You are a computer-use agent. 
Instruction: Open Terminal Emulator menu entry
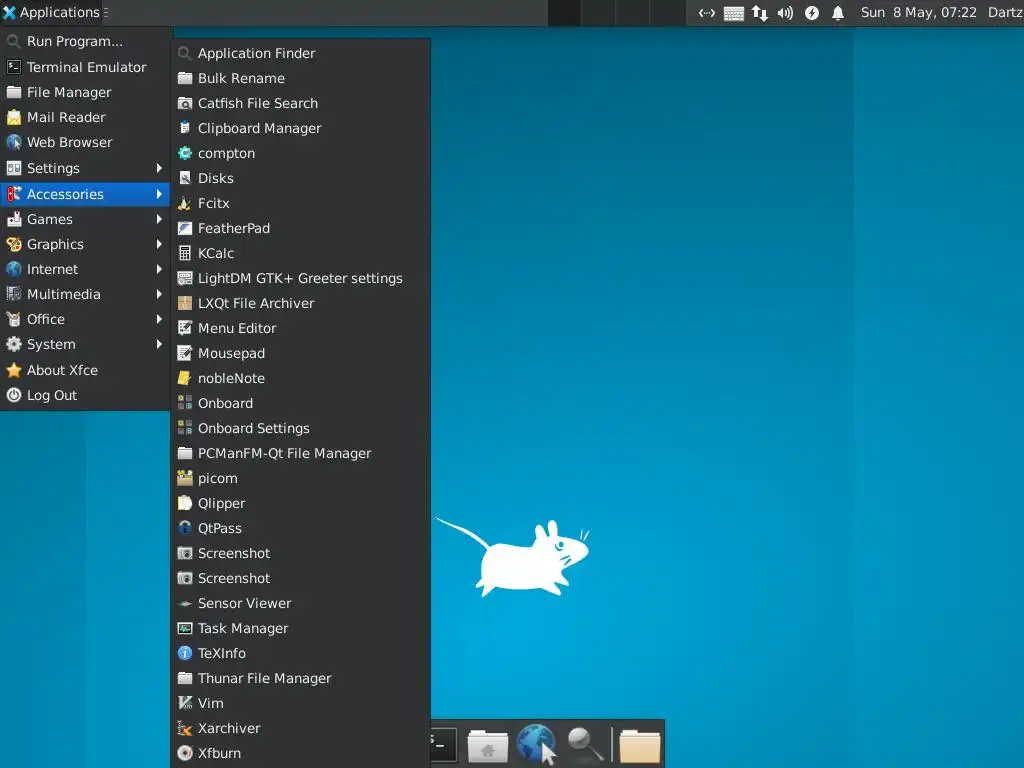click(x=85, y=67)
